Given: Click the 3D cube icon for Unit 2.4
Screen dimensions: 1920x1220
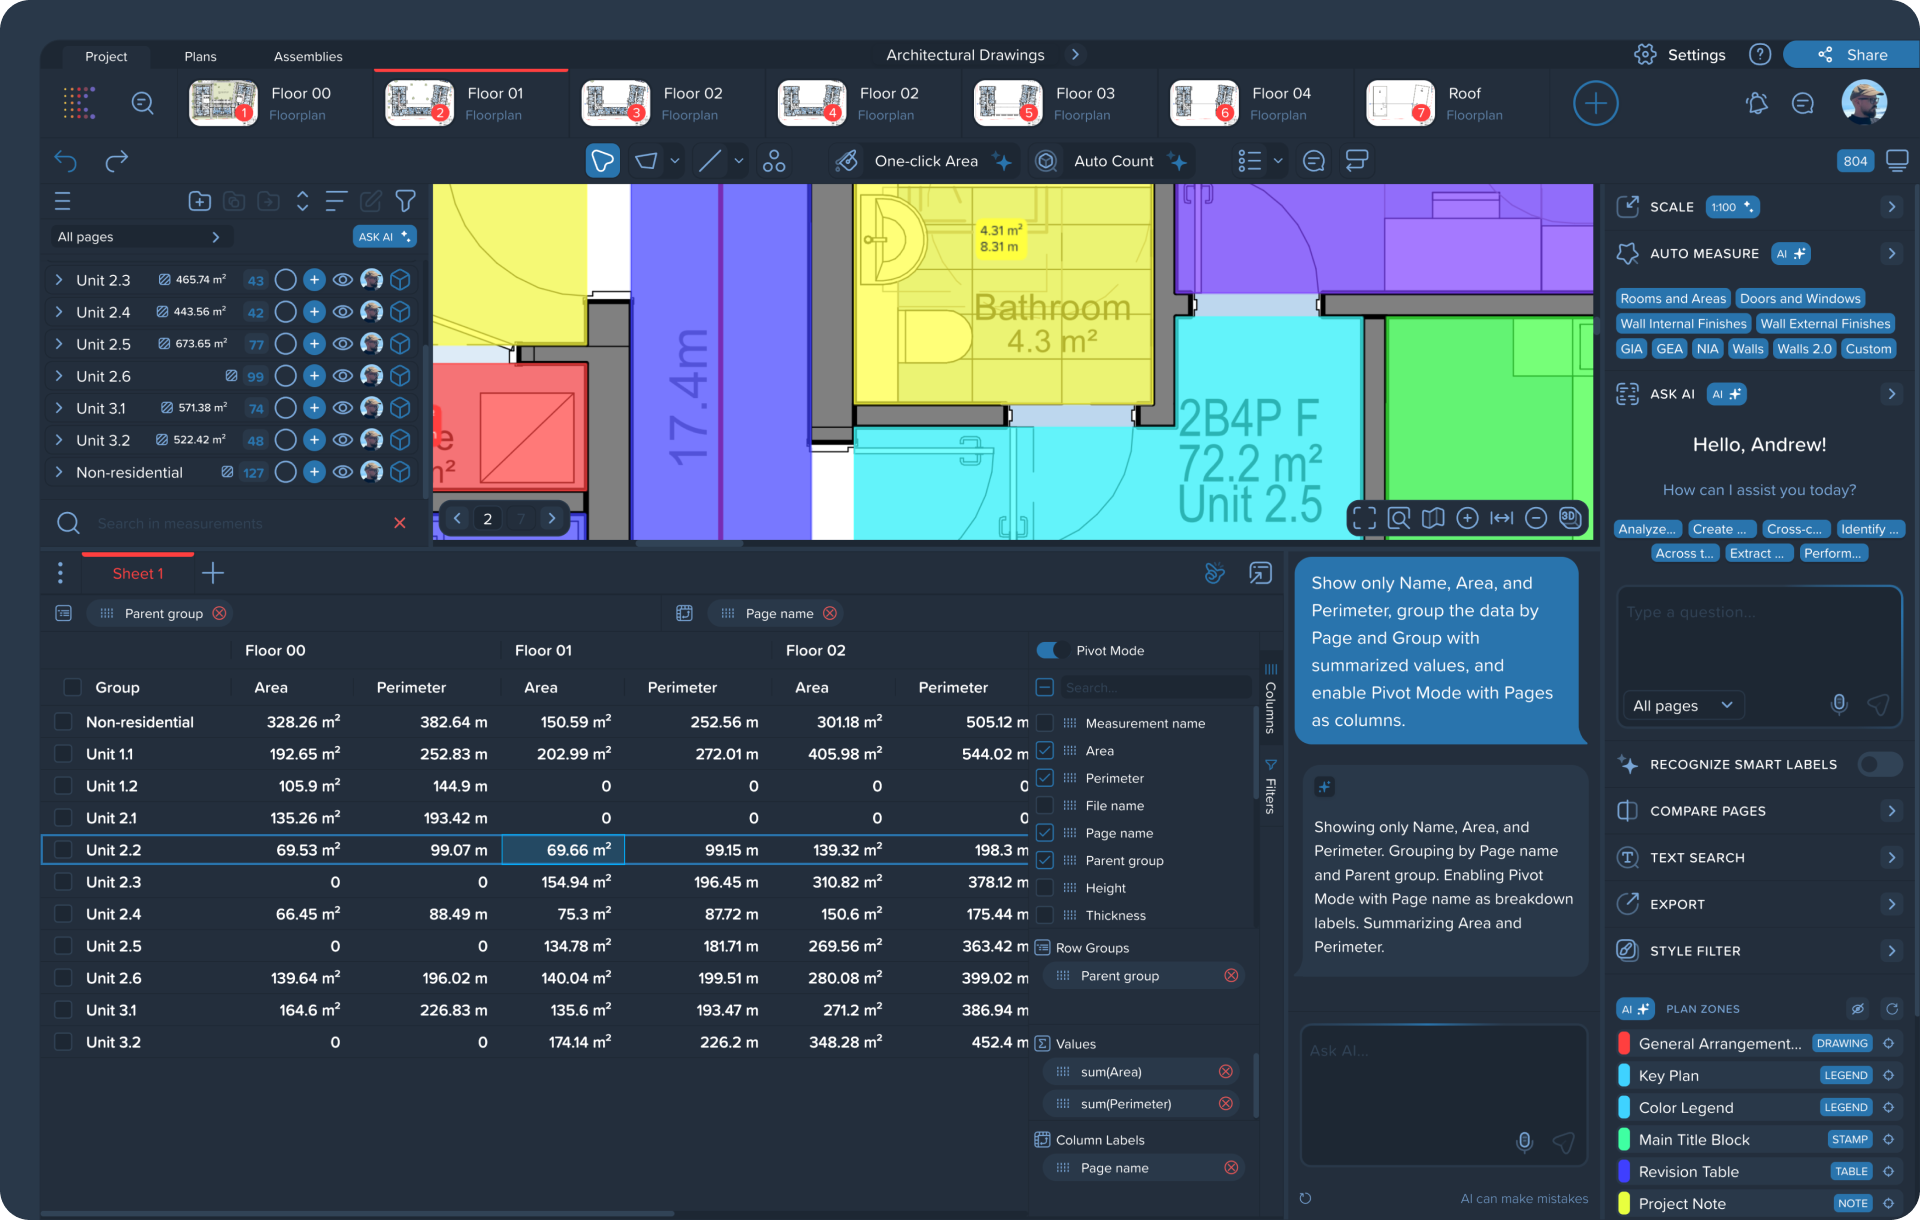Looking at the screenshot, I should [400, 312].
